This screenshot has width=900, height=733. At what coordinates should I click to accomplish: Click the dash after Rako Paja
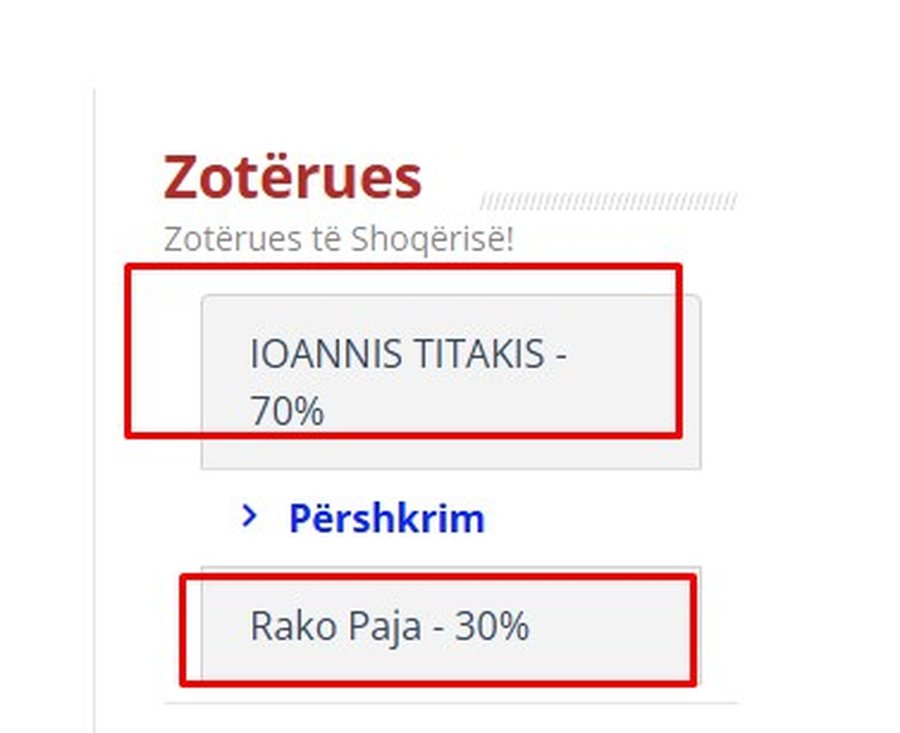click(x=438, y=627)
